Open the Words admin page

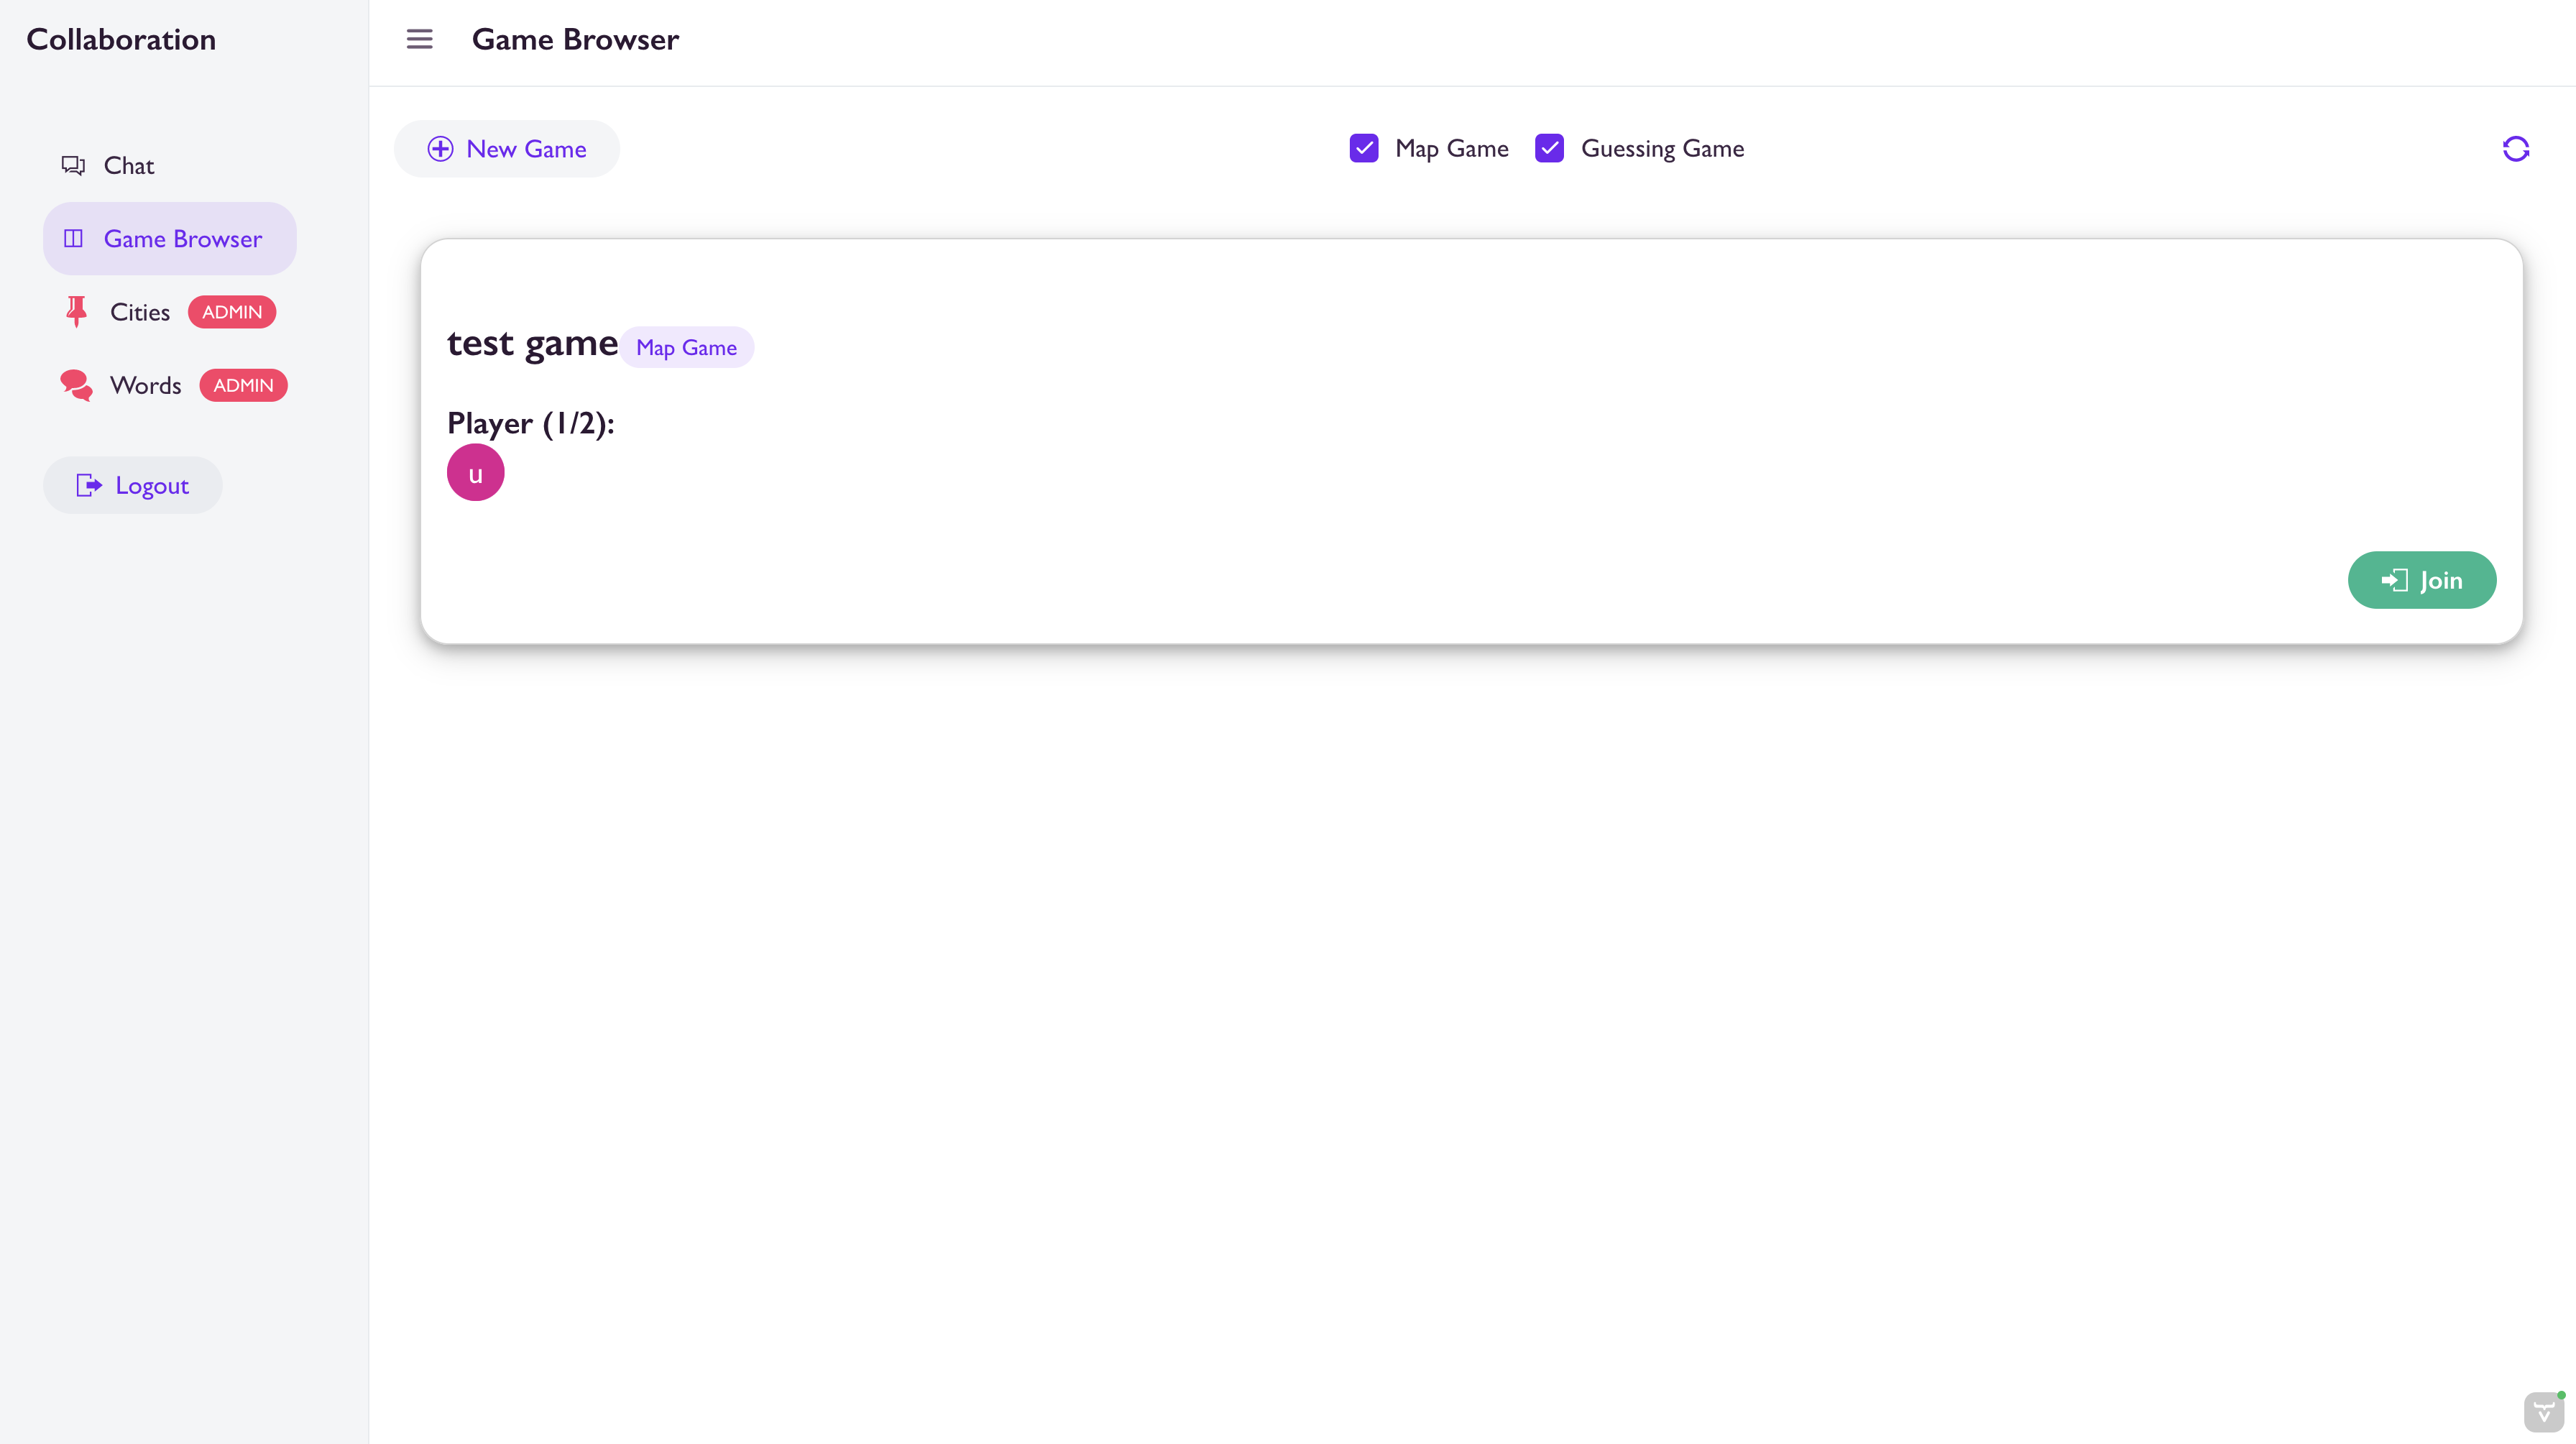tap(170, 385)
